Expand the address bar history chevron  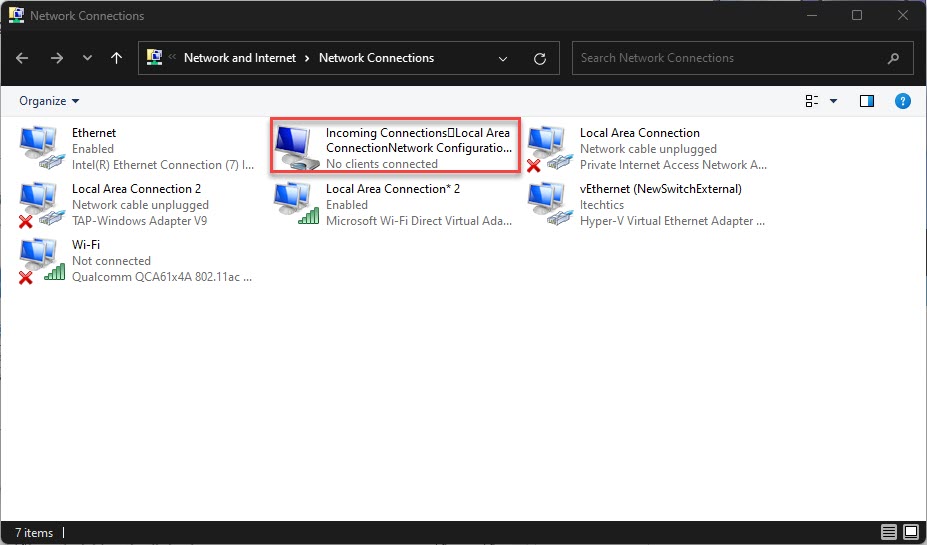[x=503, y=59]
